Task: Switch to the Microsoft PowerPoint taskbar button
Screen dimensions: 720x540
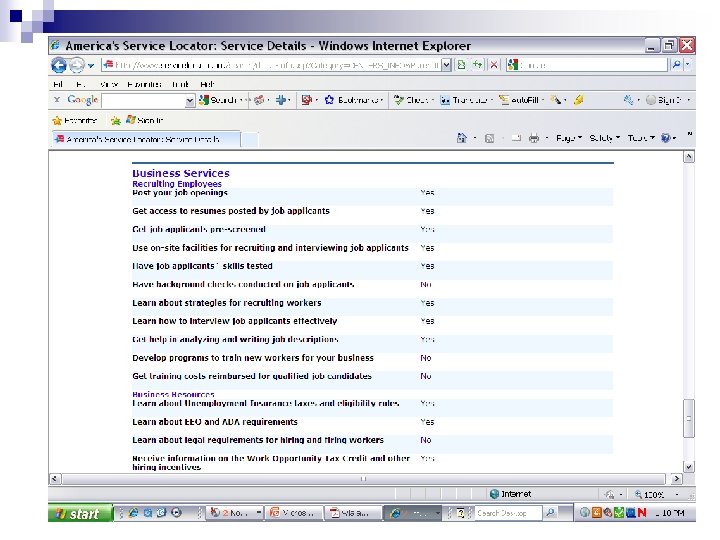Action: coord(294,513)
